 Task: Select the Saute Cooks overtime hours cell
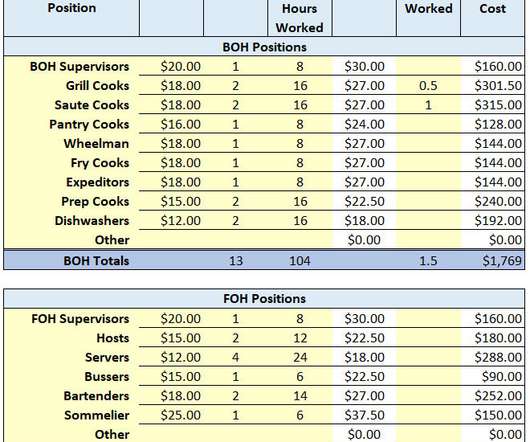(428, 105)
